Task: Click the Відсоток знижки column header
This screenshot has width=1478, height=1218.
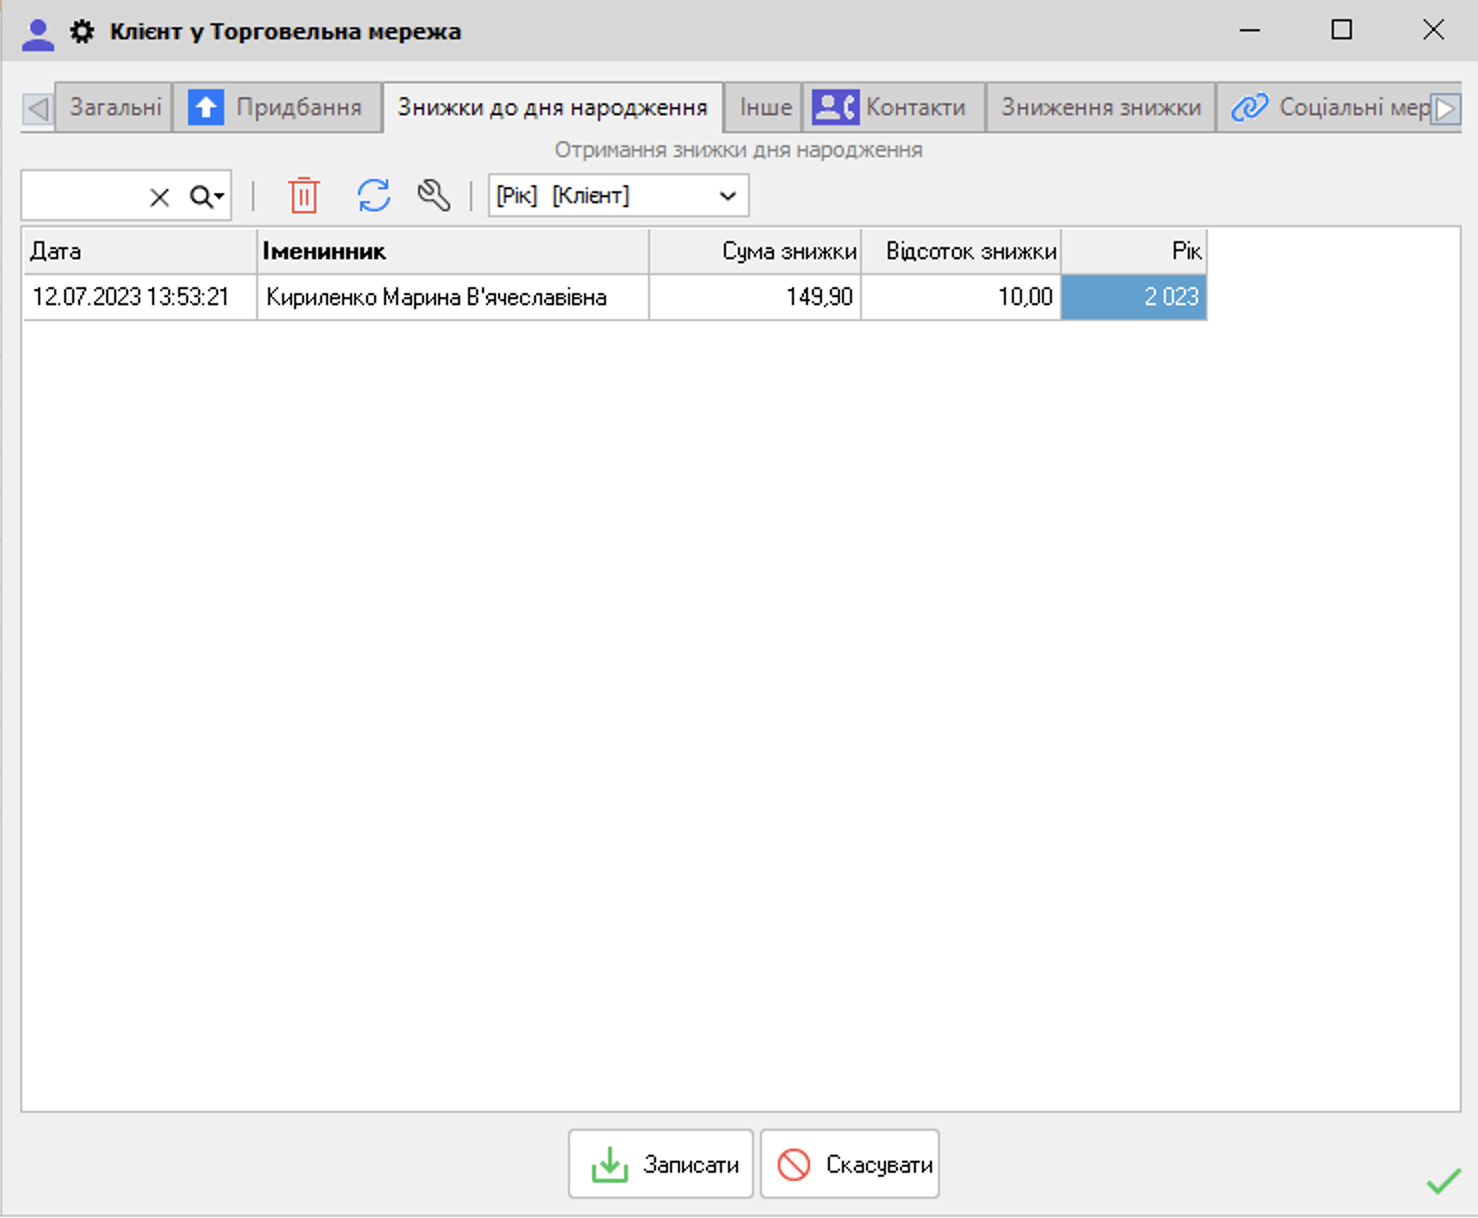Action: [x=961, y=251]
